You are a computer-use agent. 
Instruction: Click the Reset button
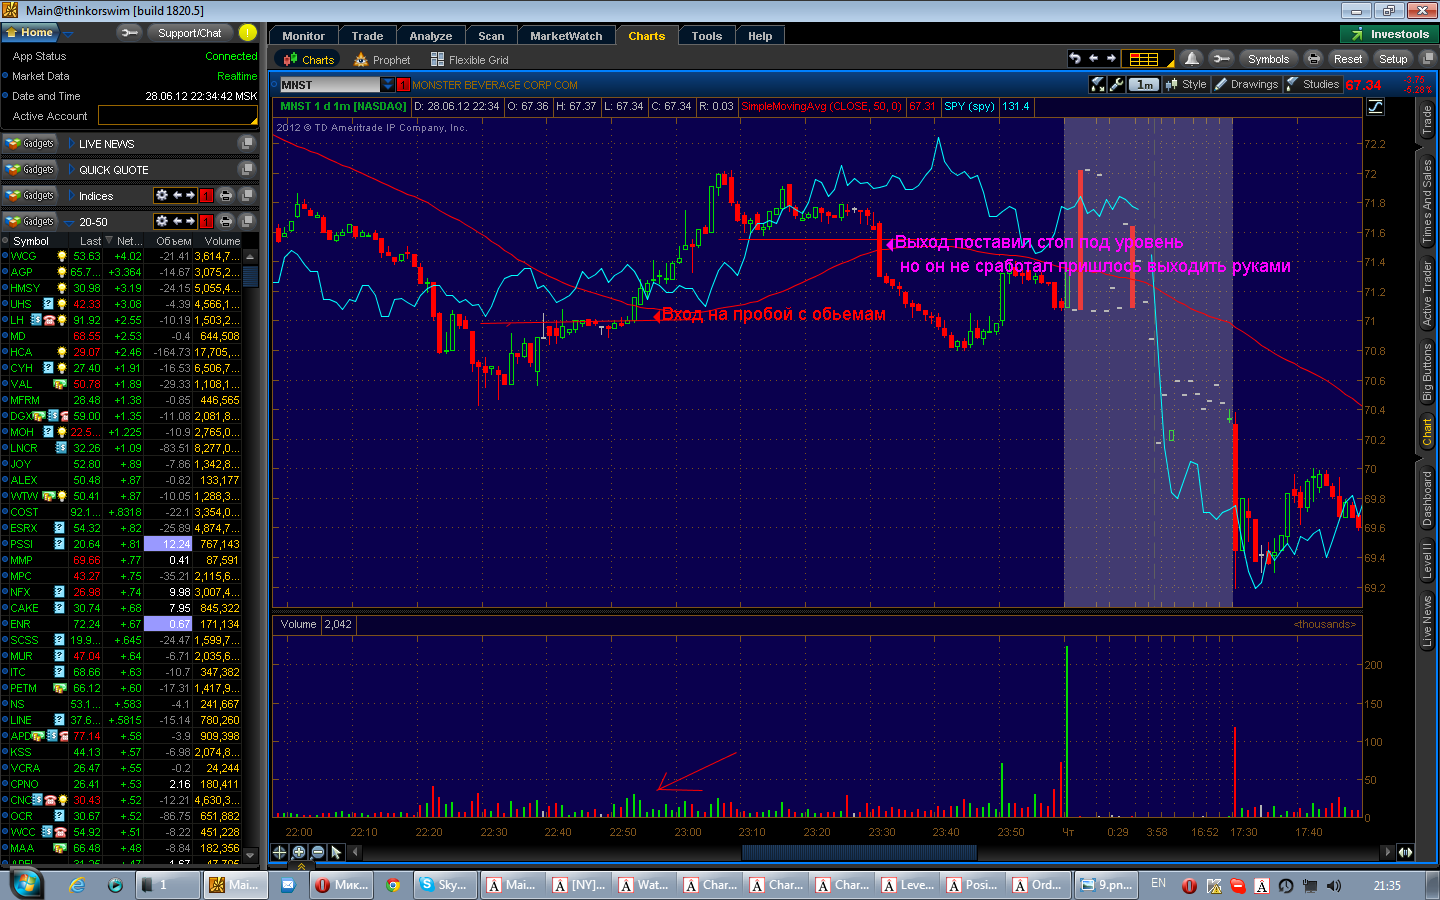1347,59
